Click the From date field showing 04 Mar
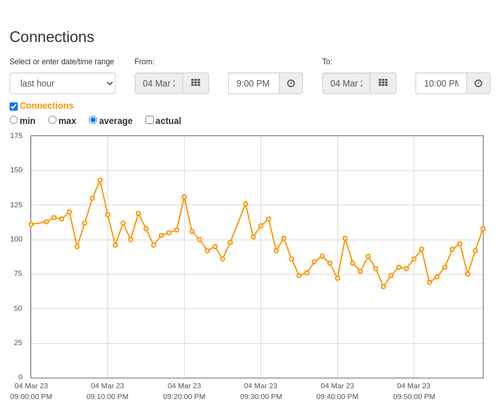The image size is (500, 403). [159, 83]
